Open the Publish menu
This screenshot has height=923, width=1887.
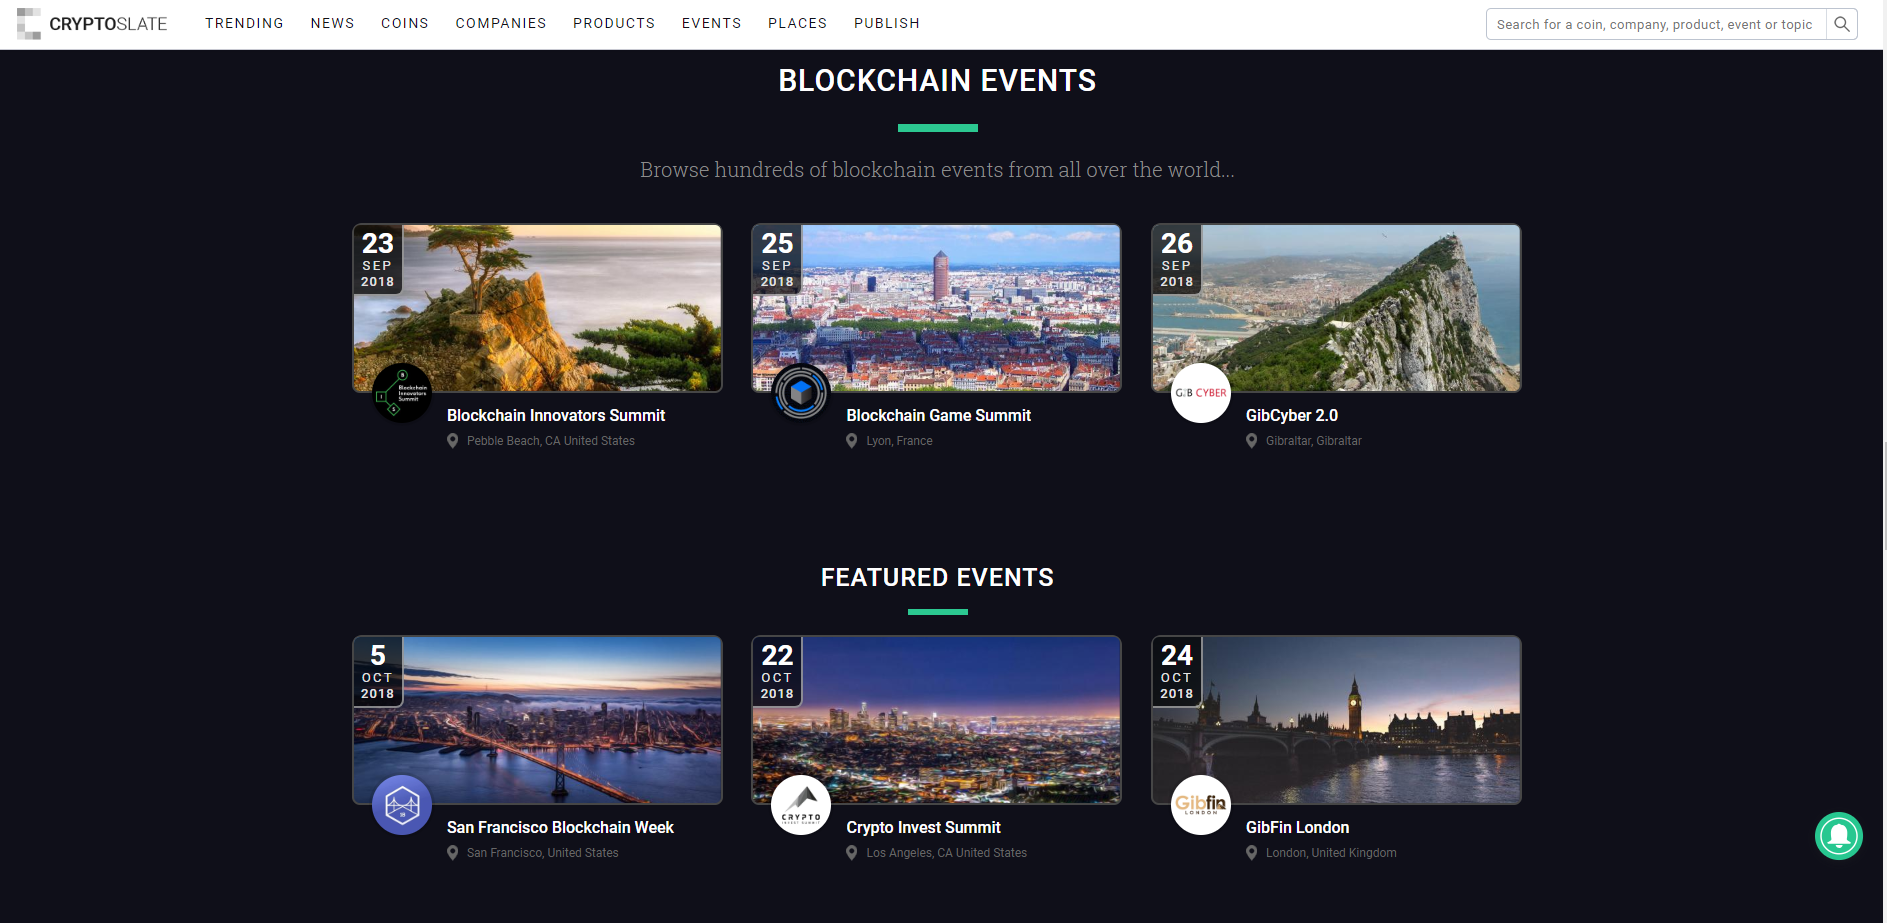tap(887, 23)
